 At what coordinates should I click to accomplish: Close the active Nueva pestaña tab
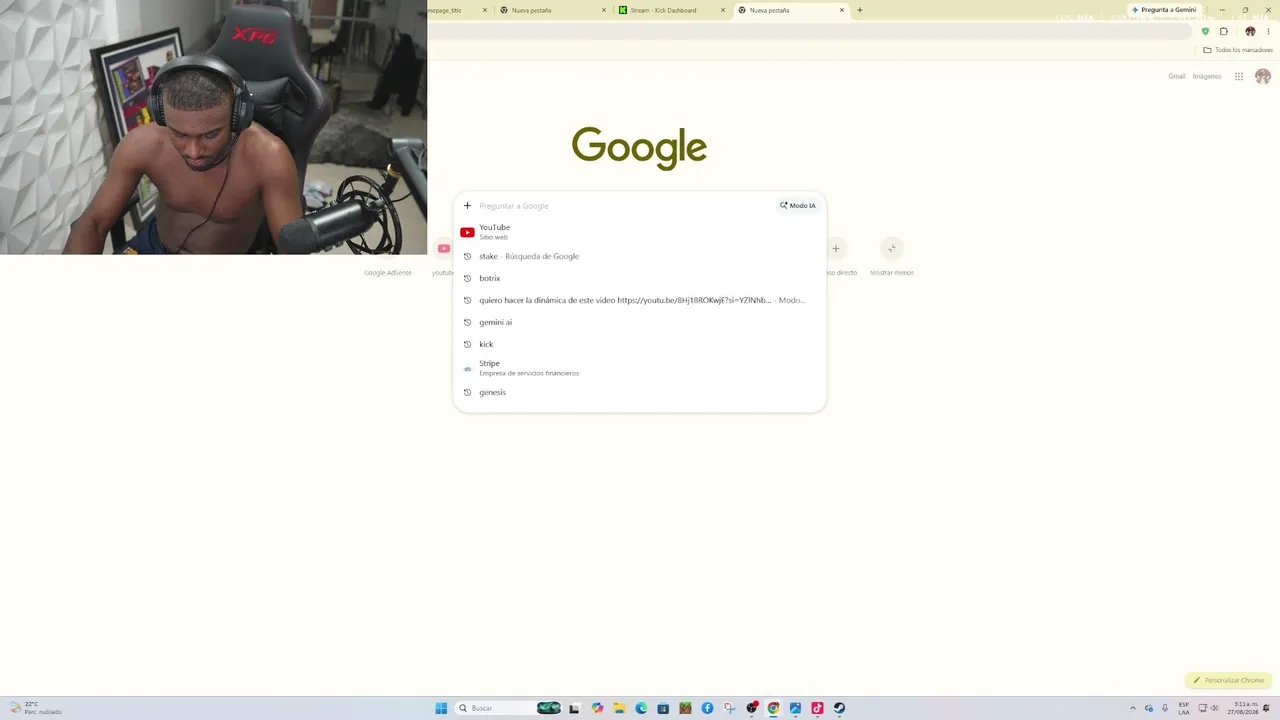pyautogui.click(x=842, y=10)
